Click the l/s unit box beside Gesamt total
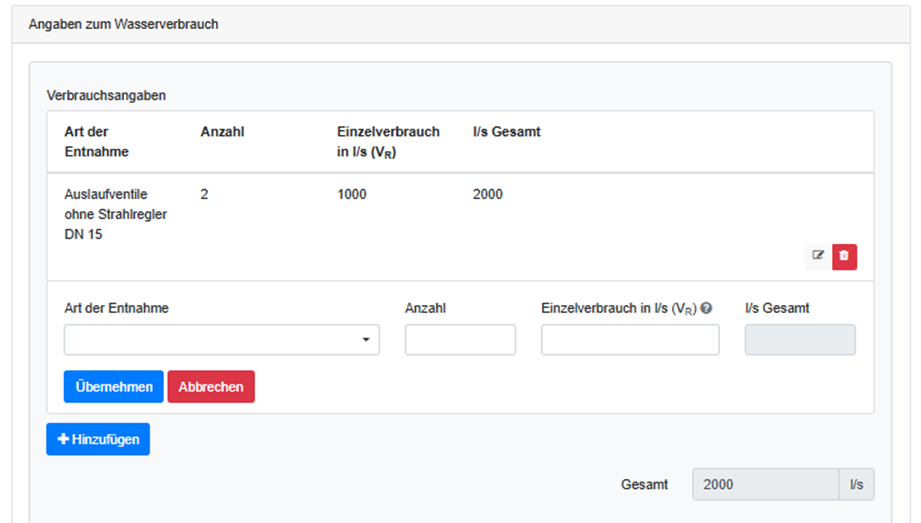The height and width of the screenshot is (523, 921). [x=856, y=484]
